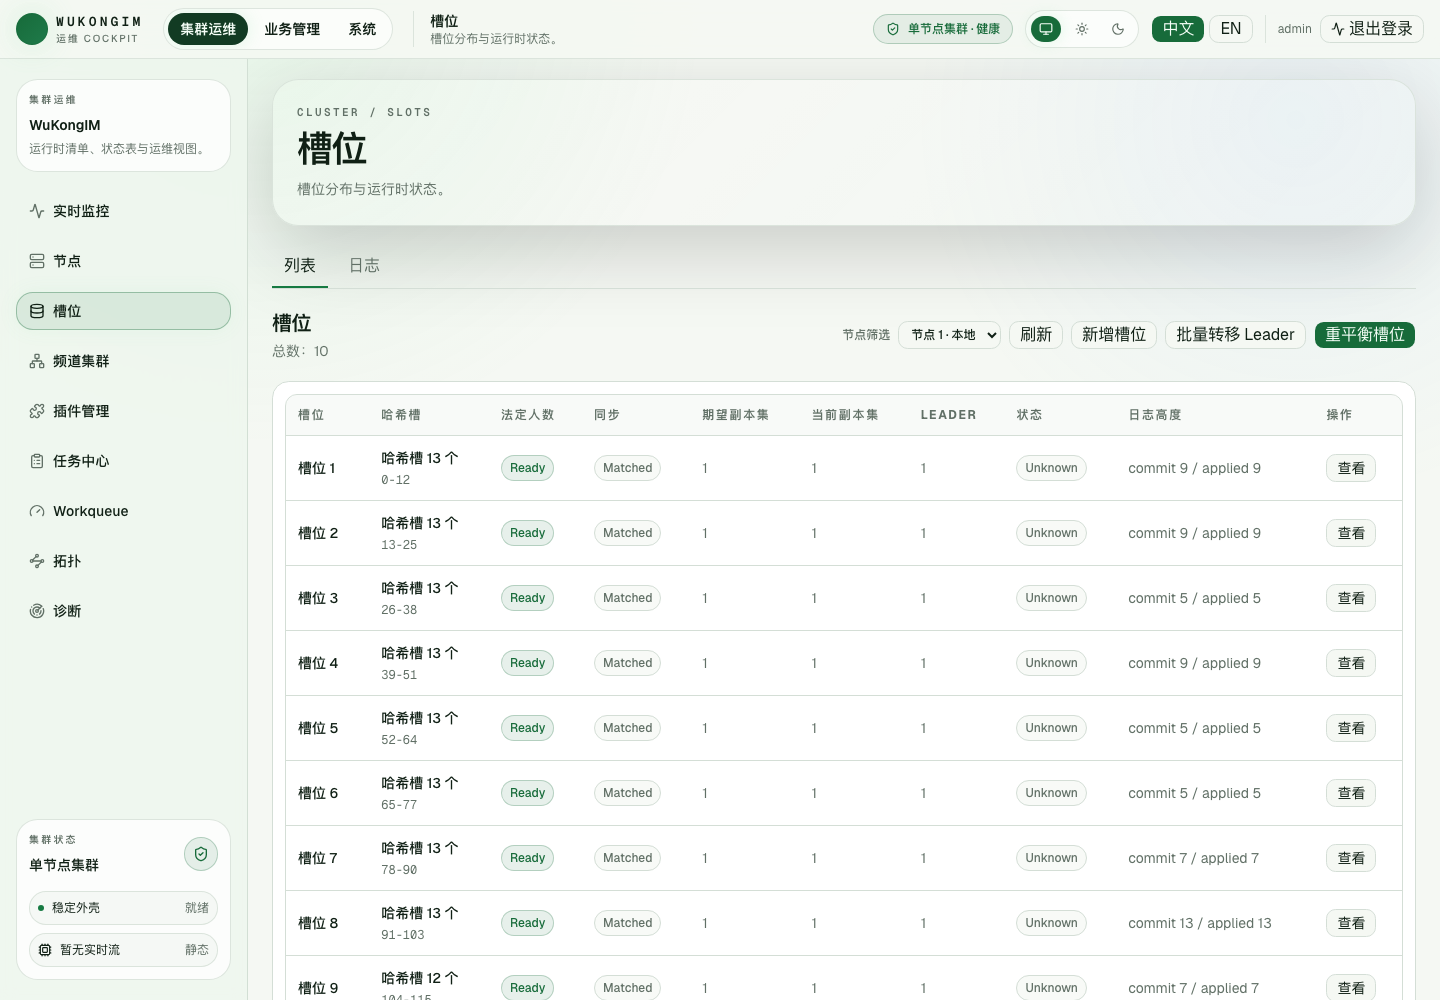Switch language to 中文
This screenshot has height=1000, width=1440.
pyautogui.click(x=1178, y=29)
